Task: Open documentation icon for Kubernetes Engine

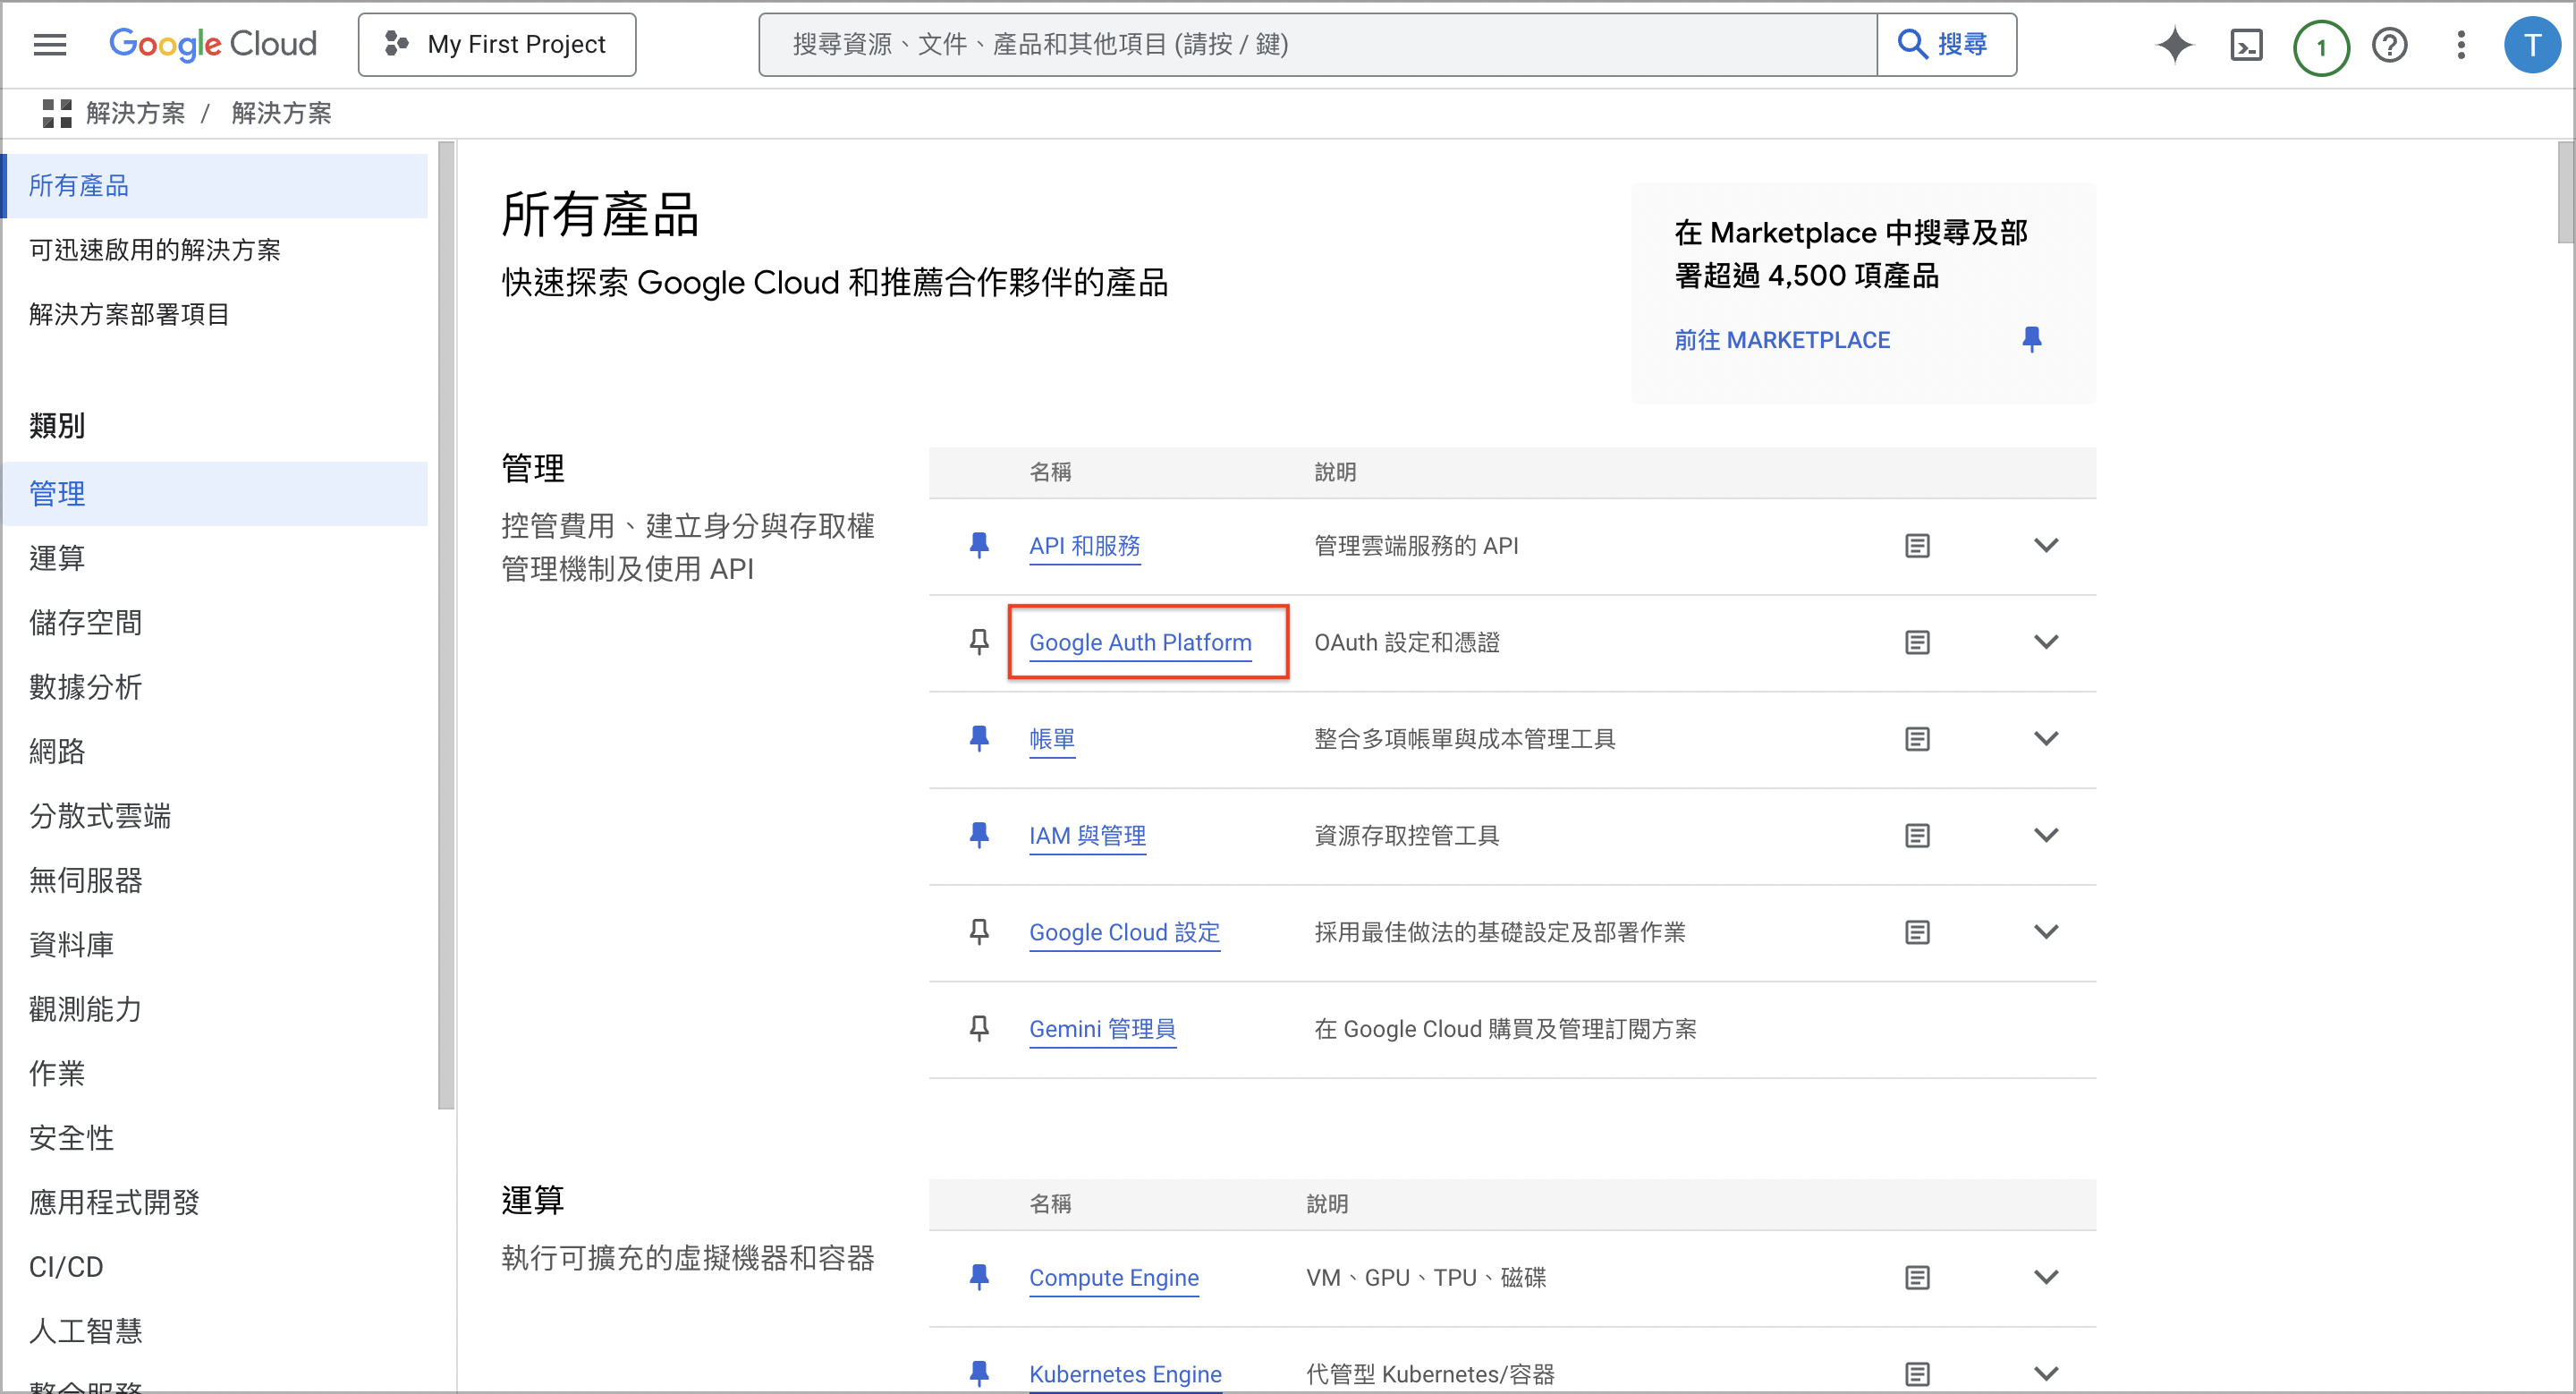Action: [x=1917, y=1374]
